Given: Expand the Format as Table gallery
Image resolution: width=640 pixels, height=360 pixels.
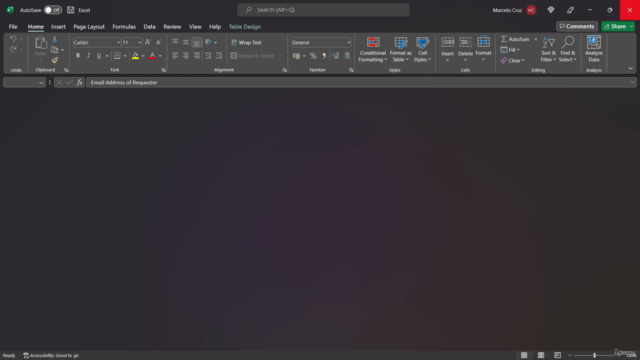Looking at the screenshot, I should click(400, 49).
